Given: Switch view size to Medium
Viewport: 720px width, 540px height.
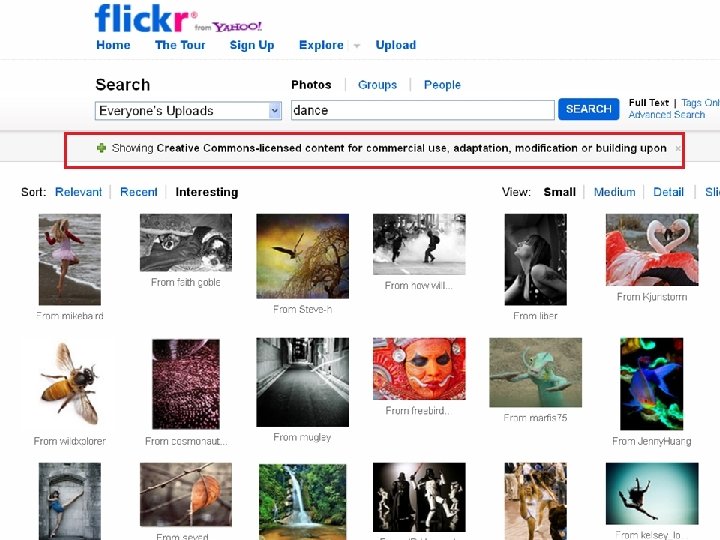Looking at the screenshot, I should [614, 192].
